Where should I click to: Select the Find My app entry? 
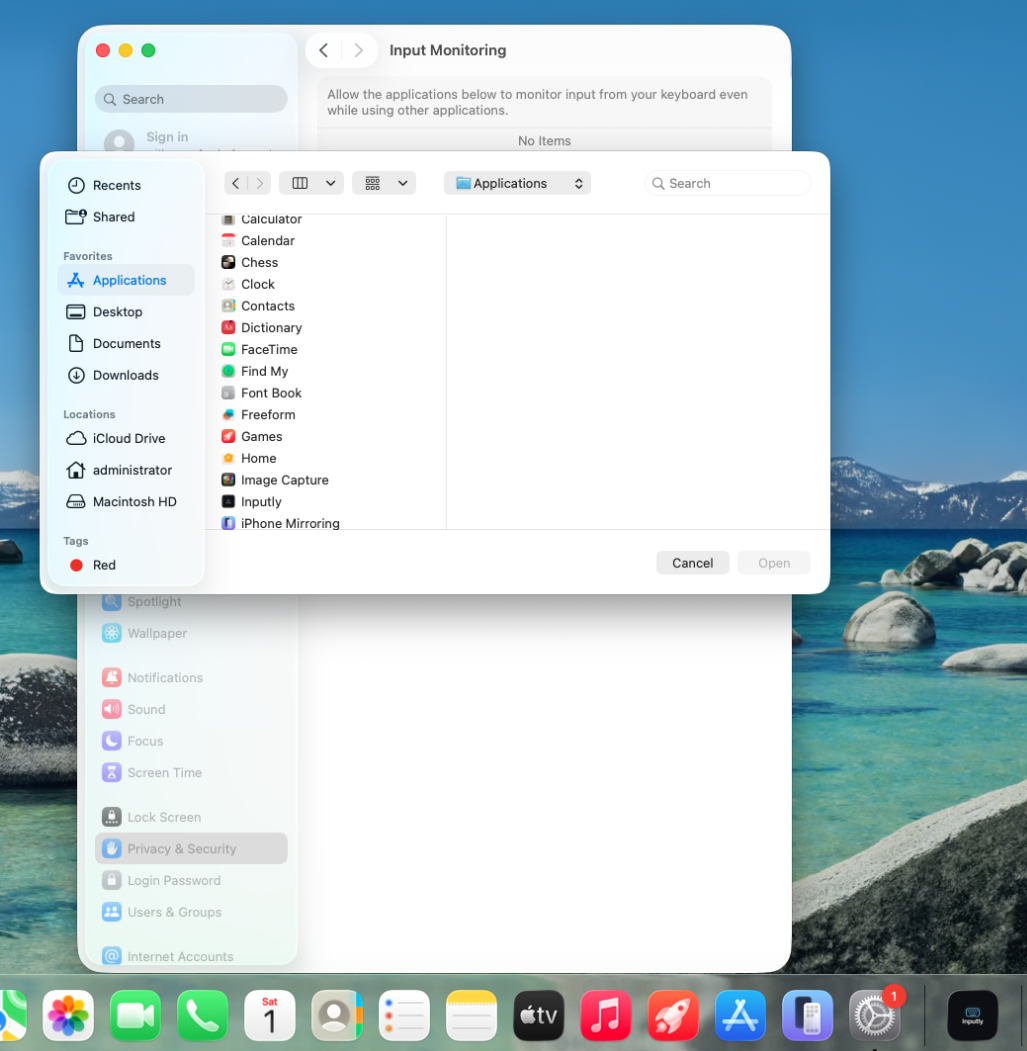pyautogui.click(x=264, y=371)
